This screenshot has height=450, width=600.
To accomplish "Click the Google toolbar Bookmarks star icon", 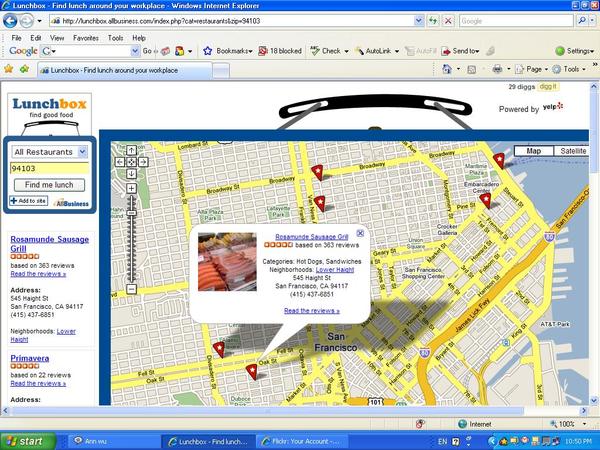I will click(x=207, y=51).
